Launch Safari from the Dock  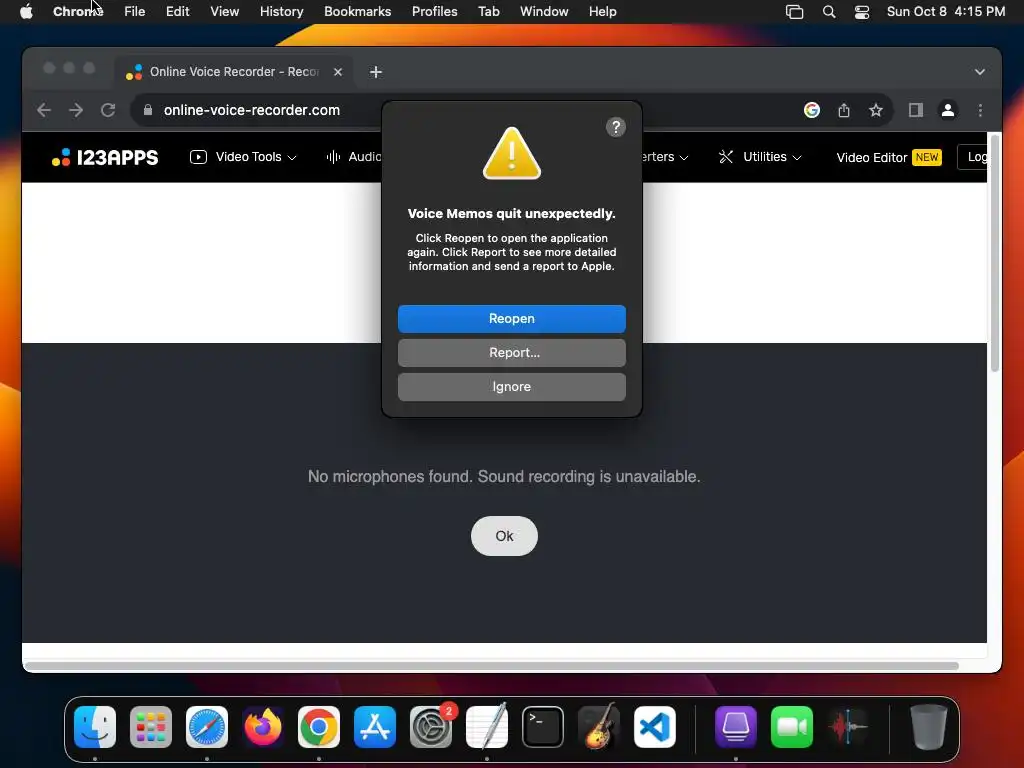[207, 727]
